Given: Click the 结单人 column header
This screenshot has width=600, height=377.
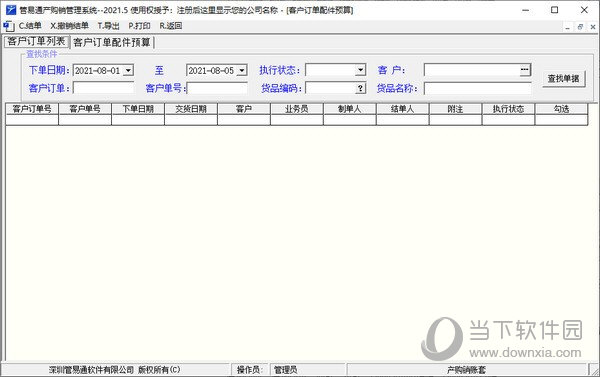Looking at the screenshot, I should (403, 109).
